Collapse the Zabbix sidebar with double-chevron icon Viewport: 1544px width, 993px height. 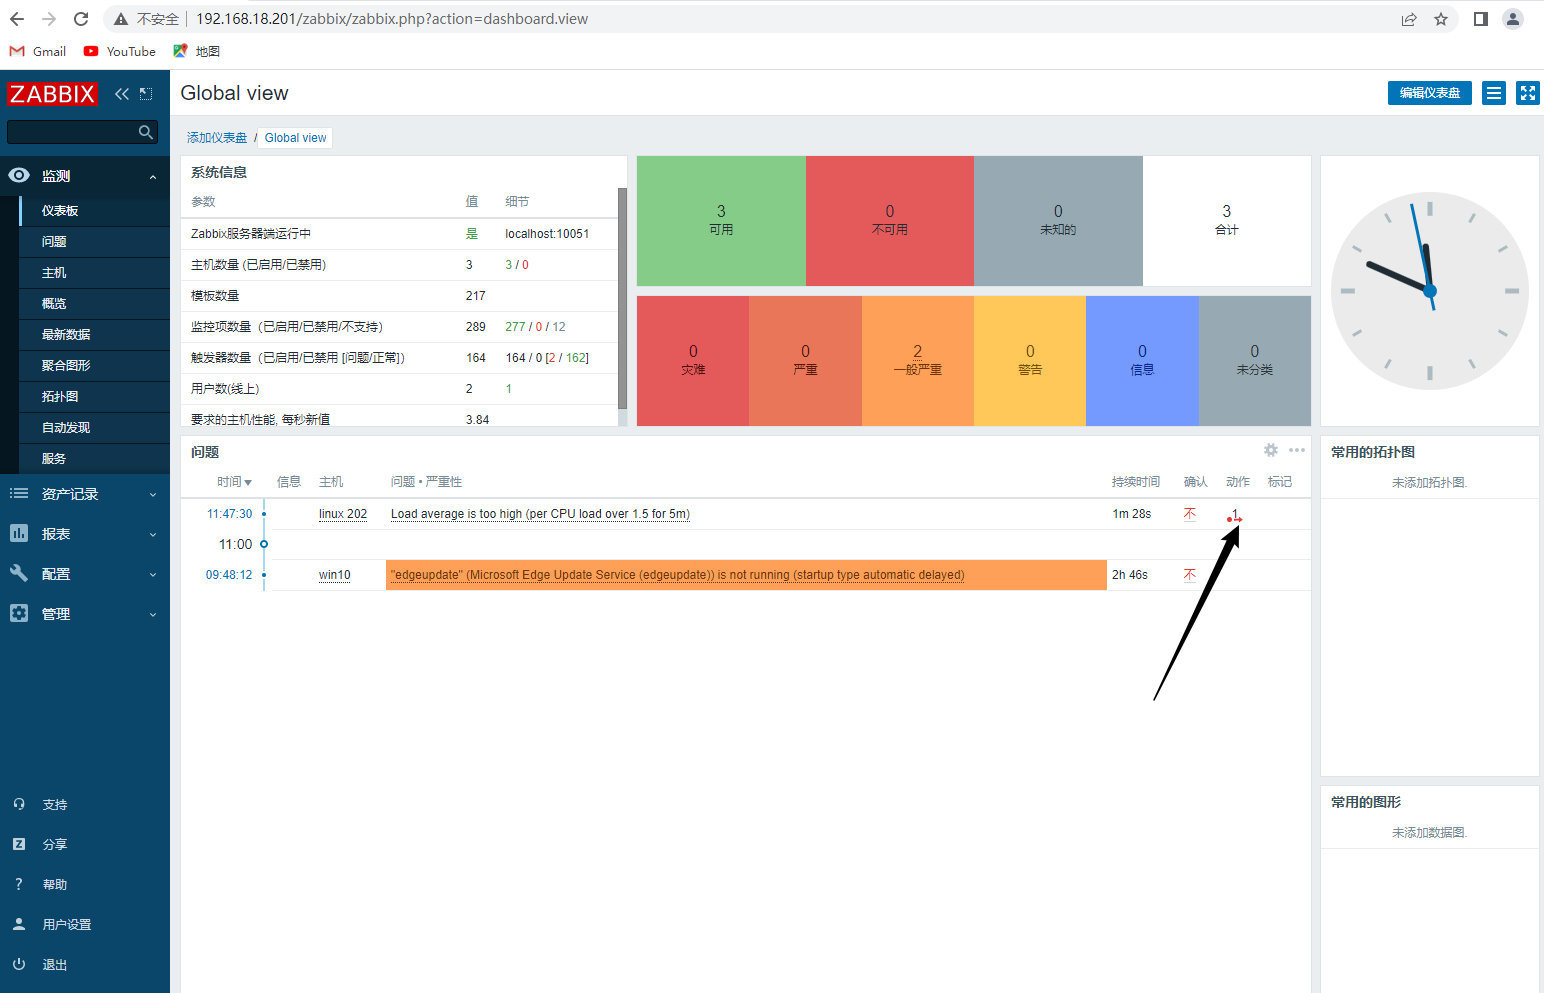(x=122, y=94)
